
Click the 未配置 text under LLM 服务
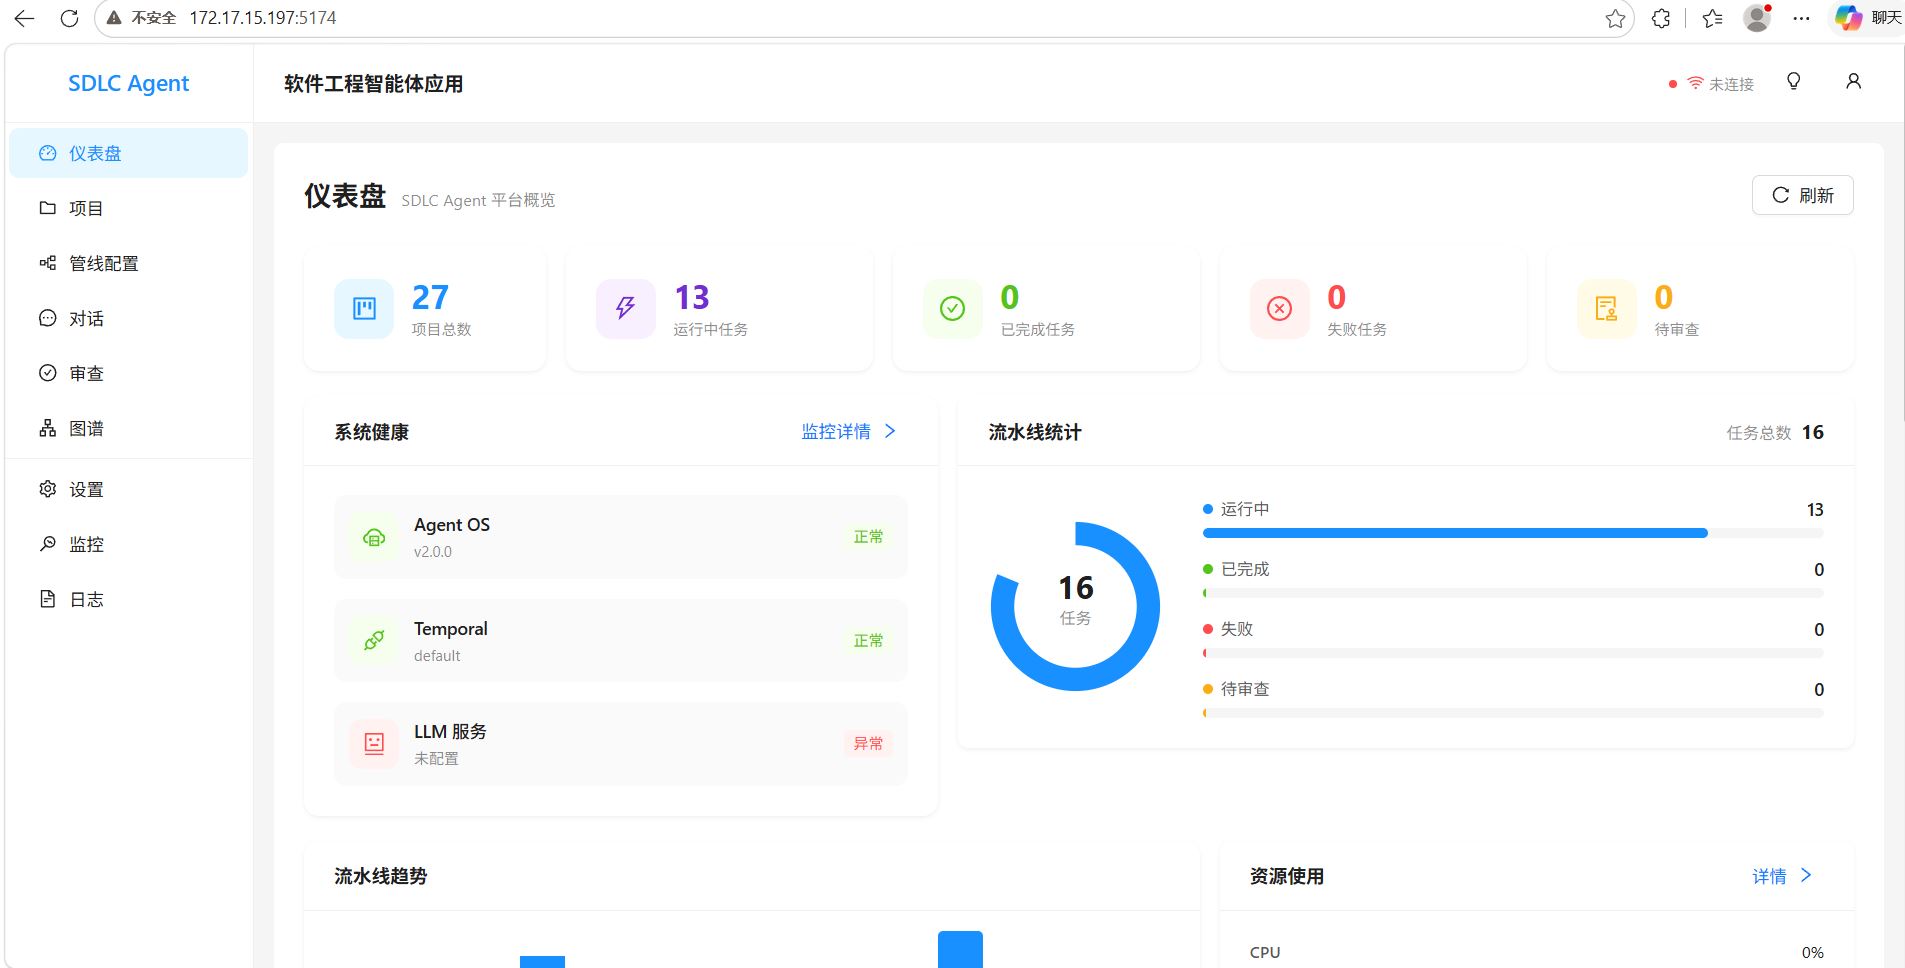436,759
